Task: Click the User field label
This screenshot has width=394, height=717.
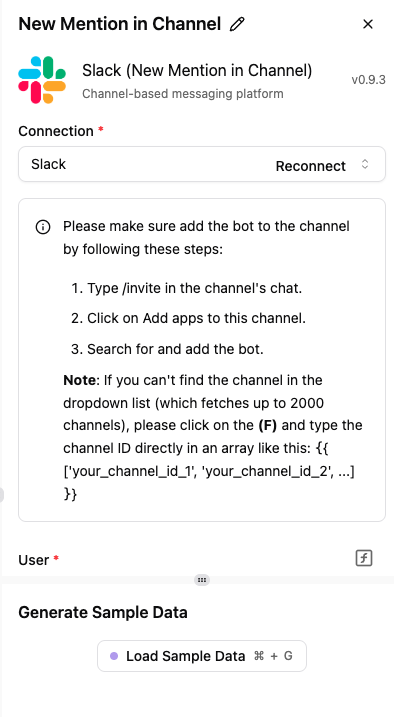Action: pos(34,560)
